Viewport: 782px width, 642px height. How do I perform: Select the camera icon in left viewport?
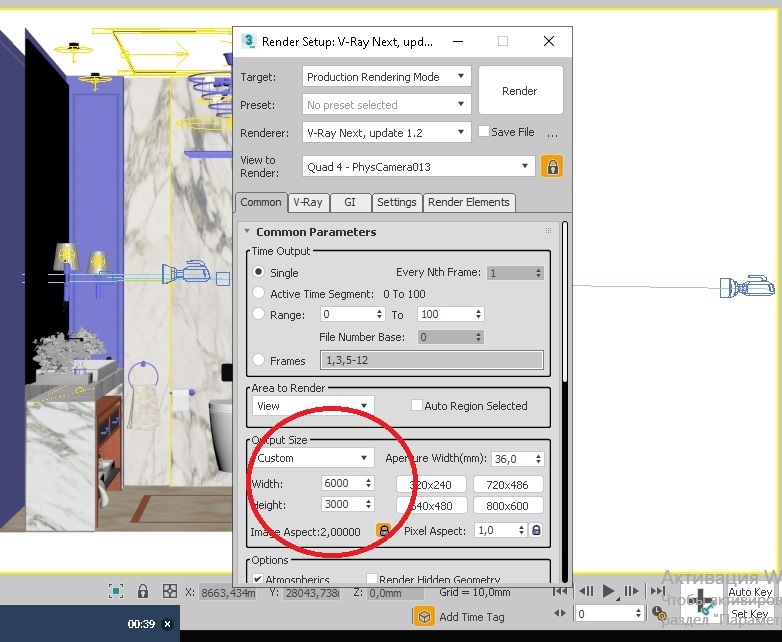(186, 273)
